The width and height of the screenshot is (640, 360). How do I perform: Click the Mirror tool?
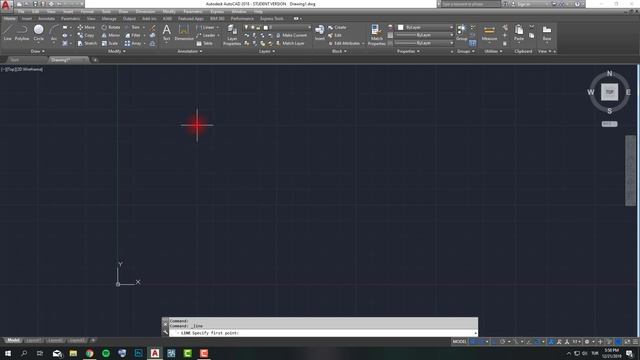pyautogui.click(x=111, y=36)
